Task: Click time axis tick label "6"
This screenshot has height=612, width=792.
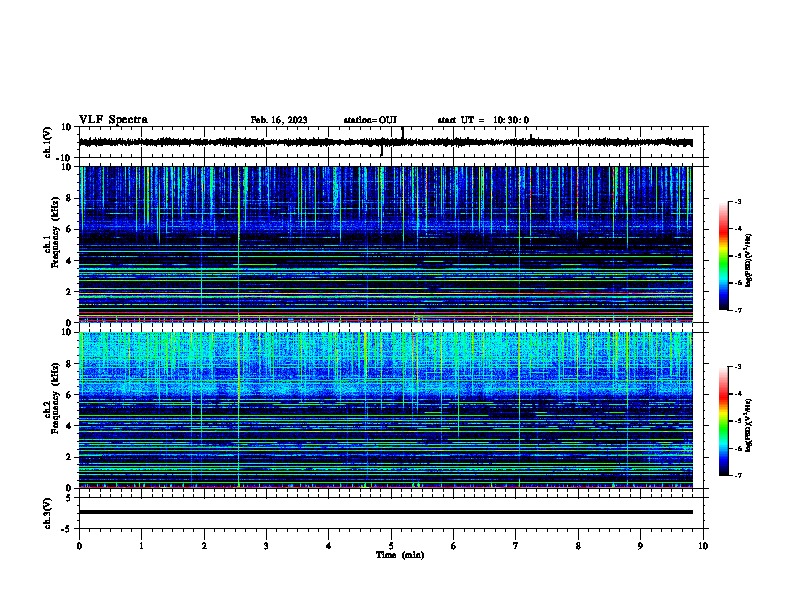Action: point(454,546)
